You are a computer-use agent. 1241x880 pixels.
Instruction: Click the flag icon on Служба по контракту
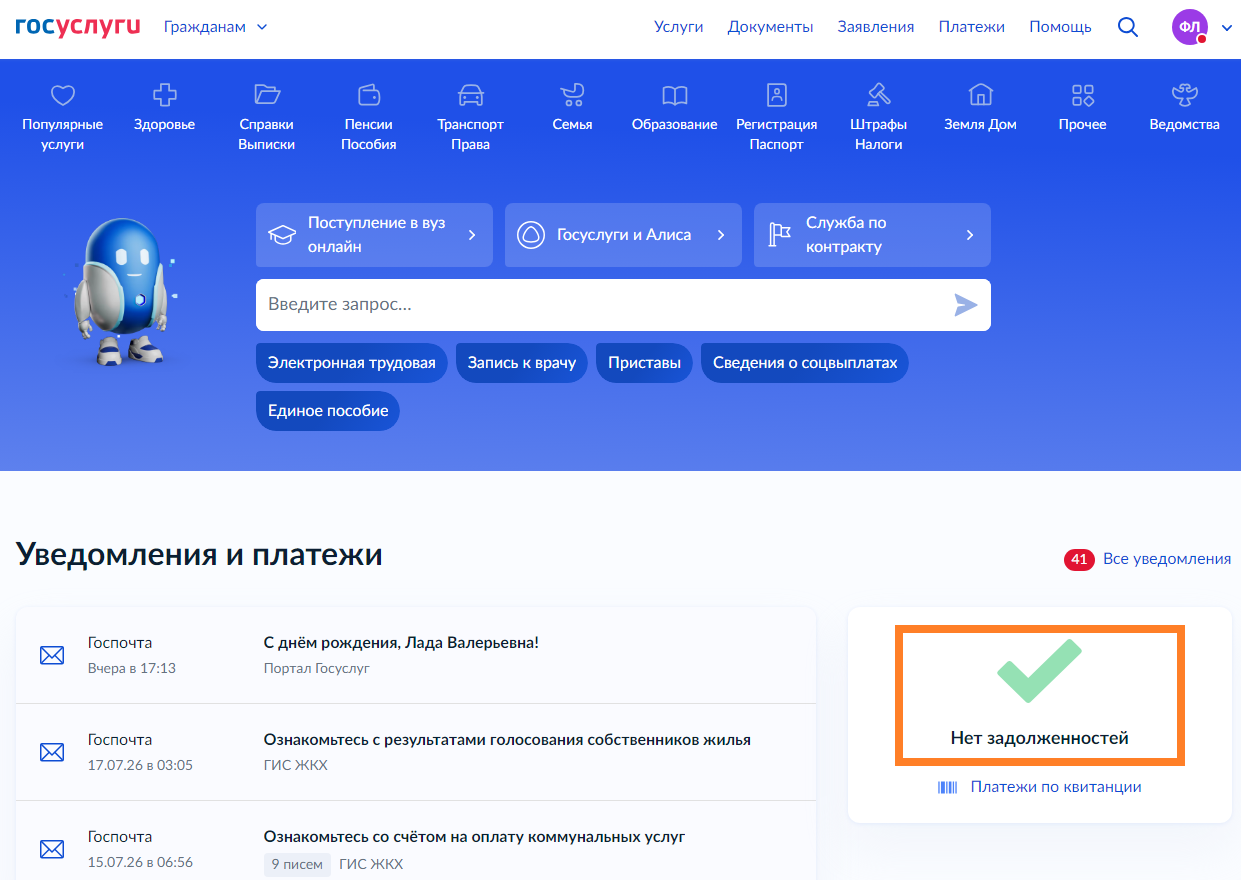pyautogui.click(x=779, y=235)
